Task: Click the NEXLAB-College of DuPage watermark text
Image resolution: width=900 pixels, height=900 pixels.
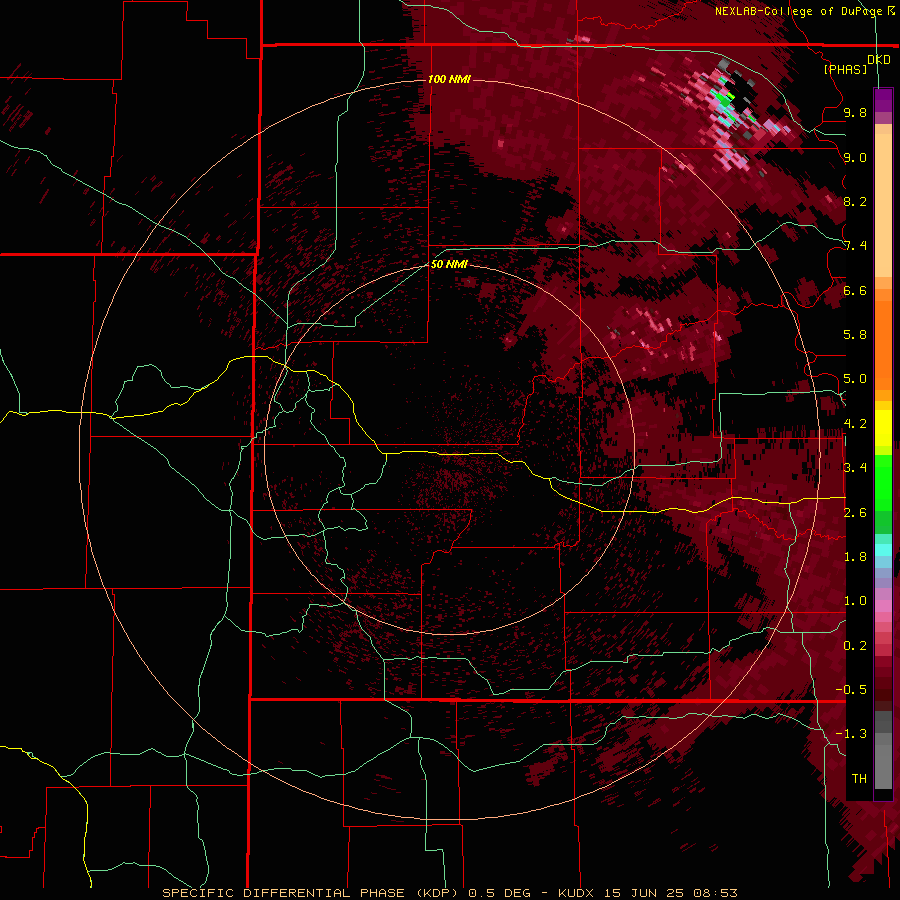Action: point(798,11)
